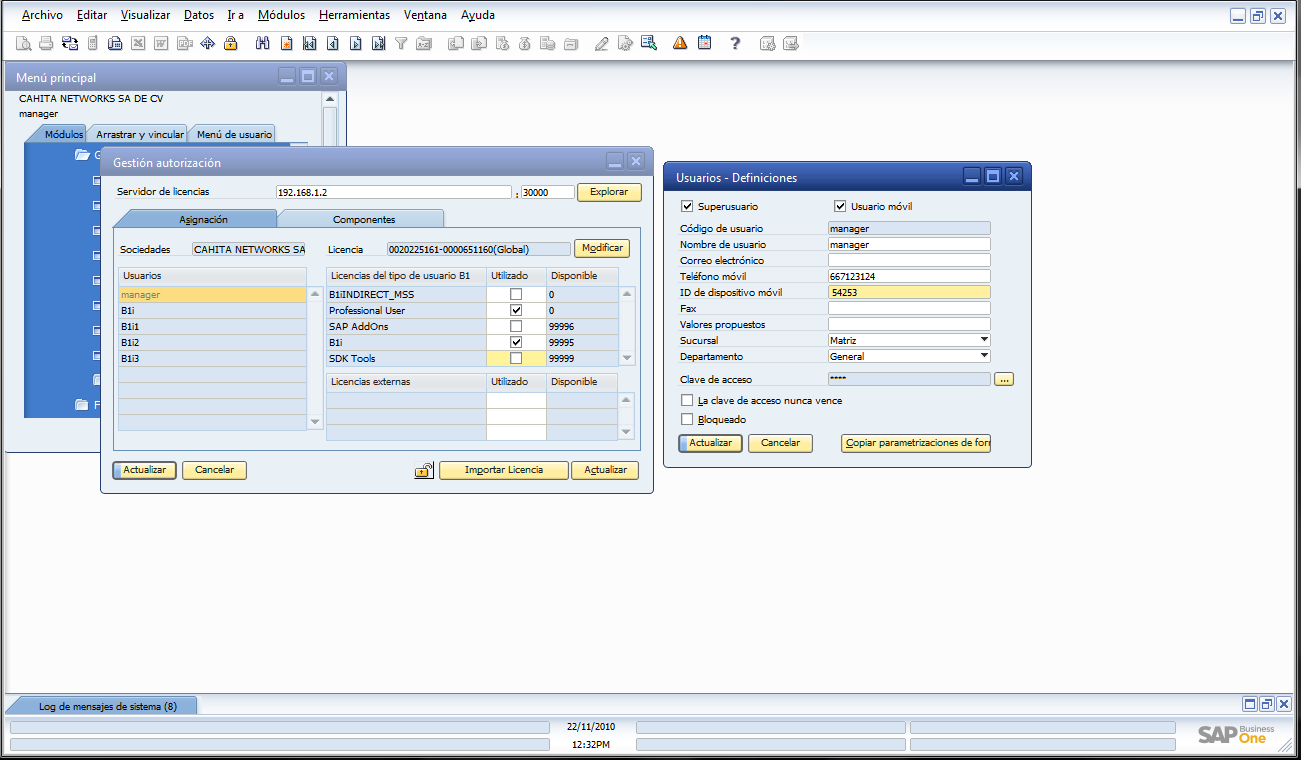Click the Modificar license button

pos(602,248)
